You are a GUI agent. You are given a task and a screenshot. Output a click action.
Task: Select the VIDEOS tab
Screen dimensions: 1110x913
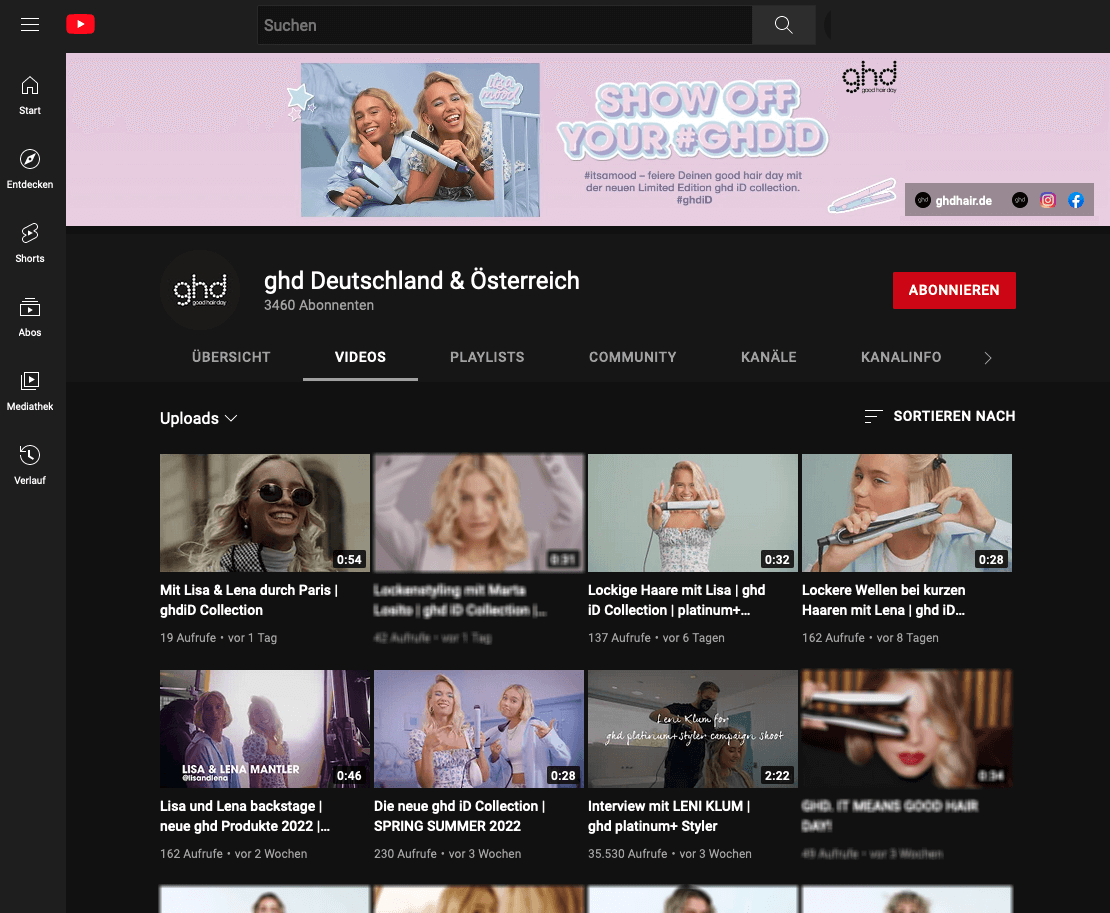(360, 357)
